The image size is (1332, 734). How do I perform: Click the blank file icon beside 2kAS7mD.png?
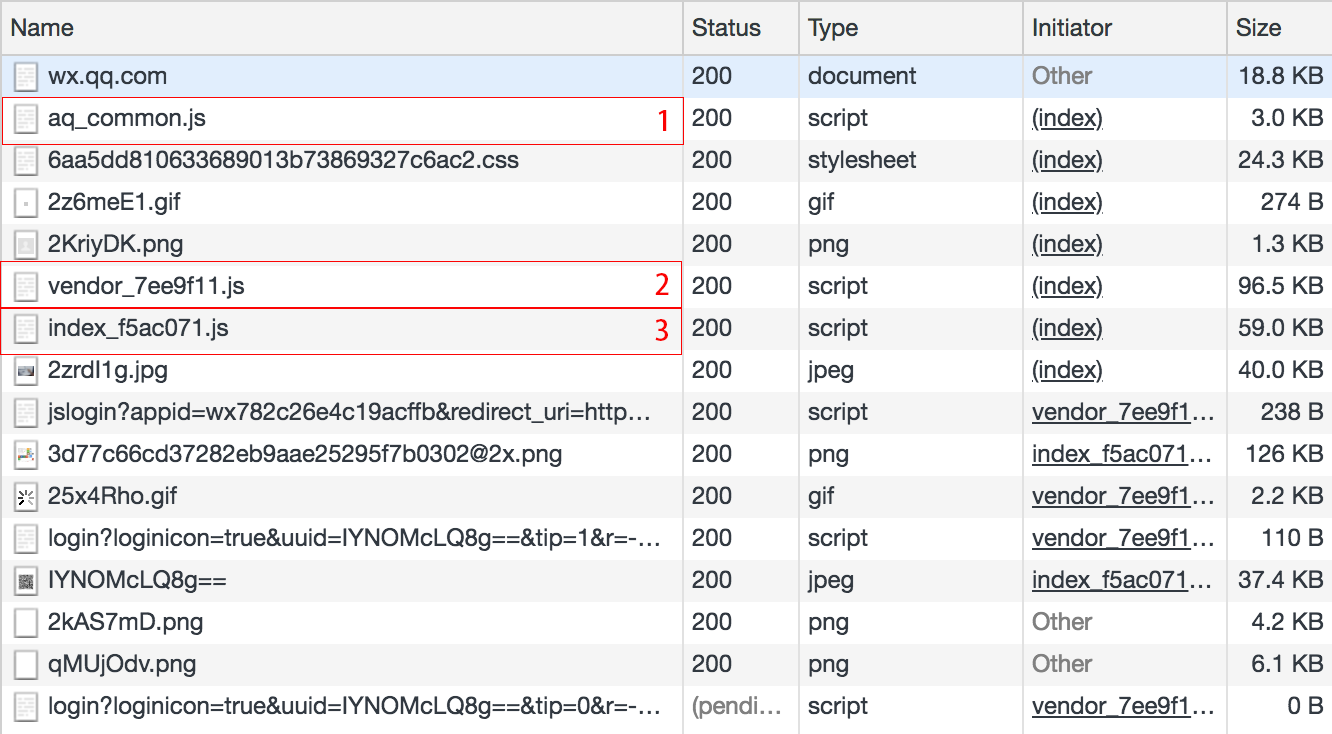[x=26, y=623]
